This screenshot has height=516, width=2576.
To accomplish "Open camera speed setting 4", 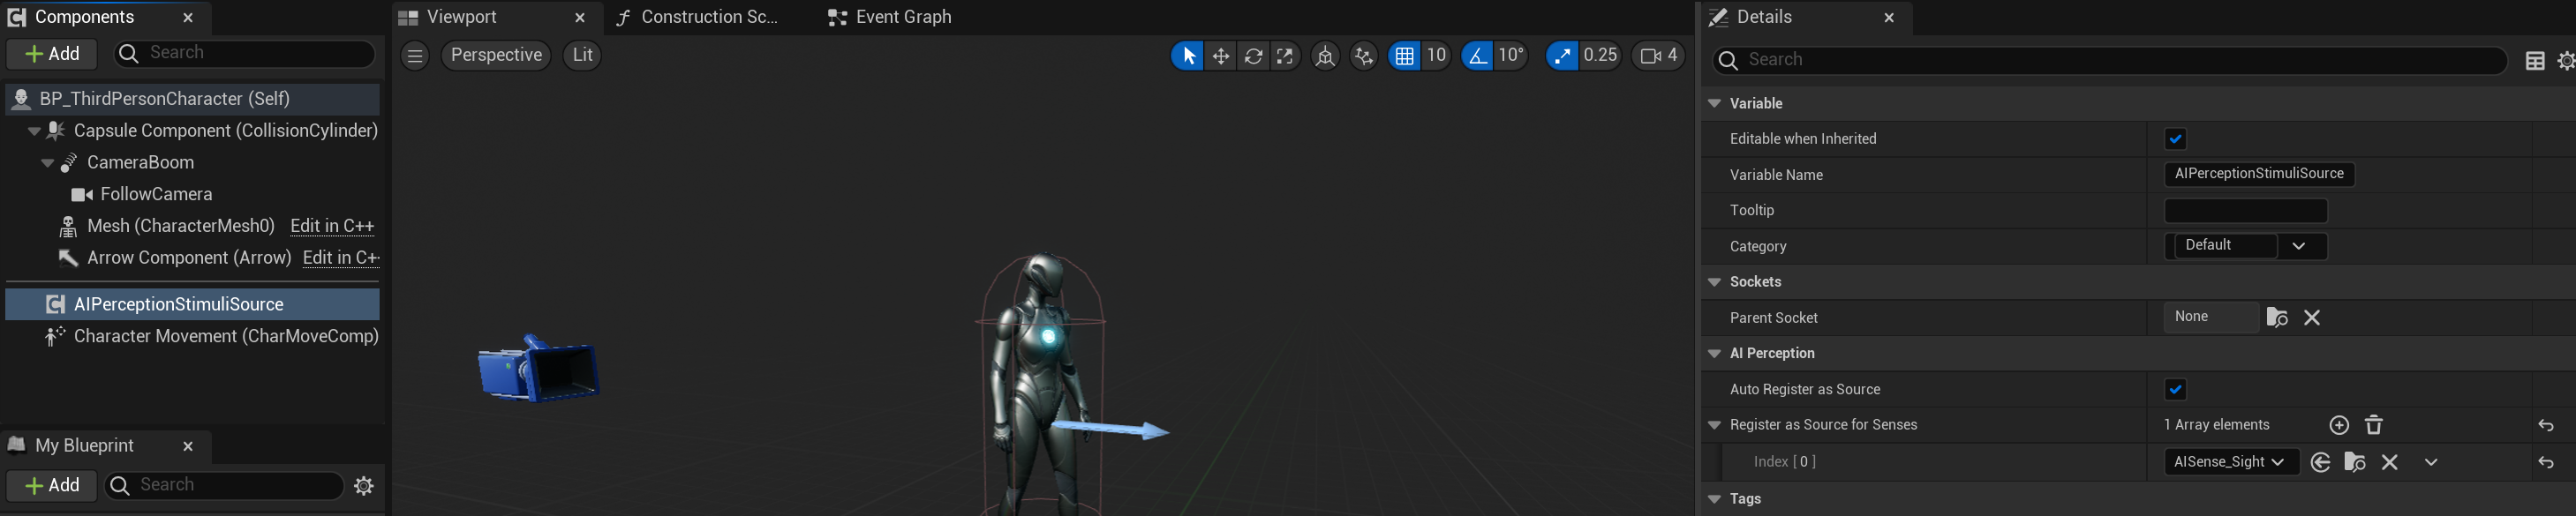I will [1659, 56].
